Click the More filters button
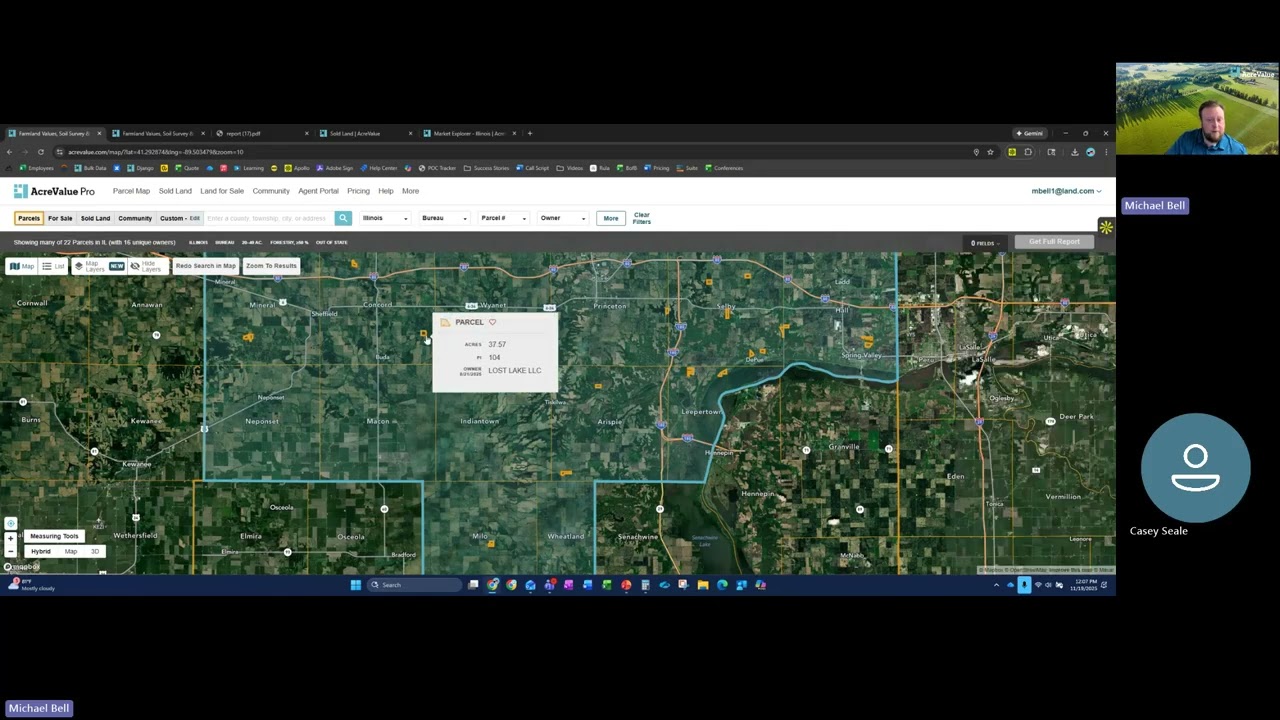The height and width of the screenshot is (720, 1280). click(611, 218)
